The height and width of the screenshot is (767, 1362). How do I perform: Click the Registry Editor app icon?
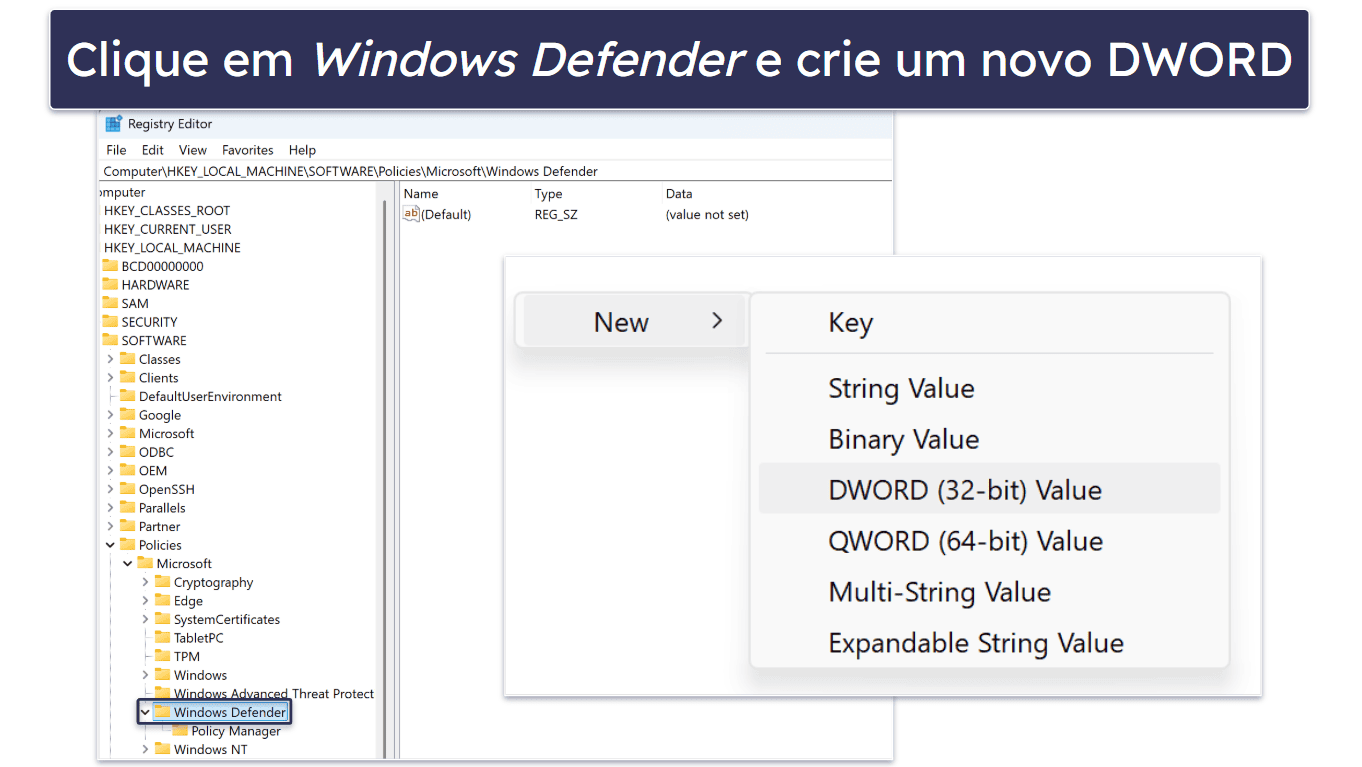click(114, 124)
